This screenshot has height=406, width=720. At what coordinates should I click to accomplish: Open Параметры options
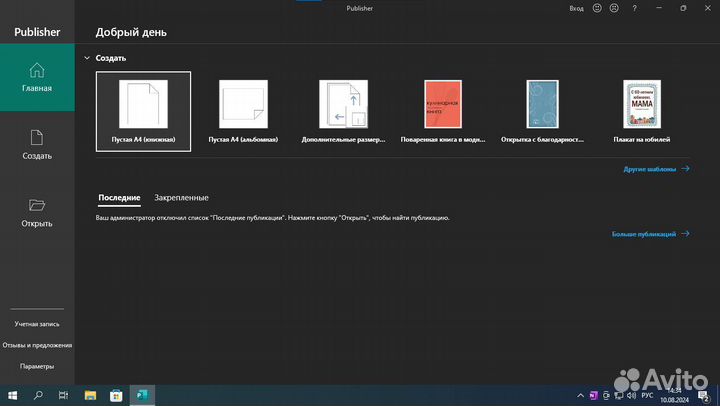(x=37, y=367)
